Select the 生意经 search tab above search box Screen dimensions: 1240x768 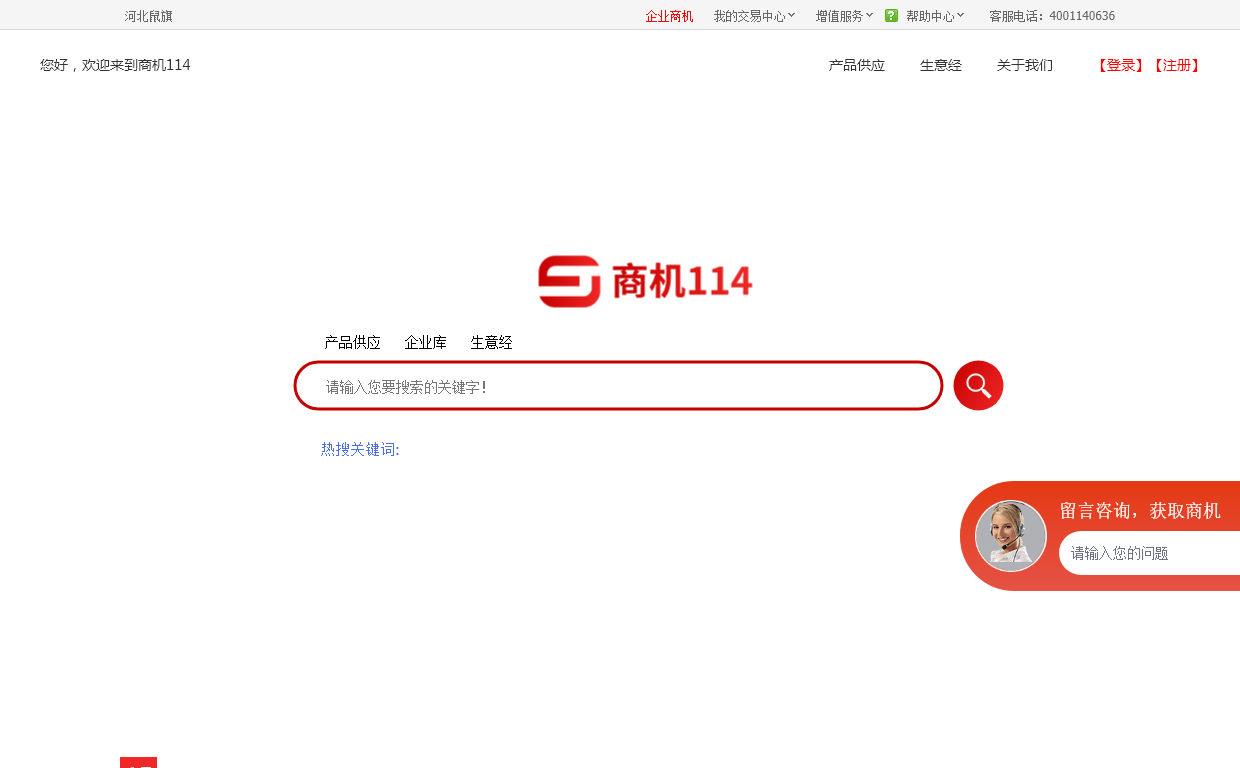click(491, 342)
